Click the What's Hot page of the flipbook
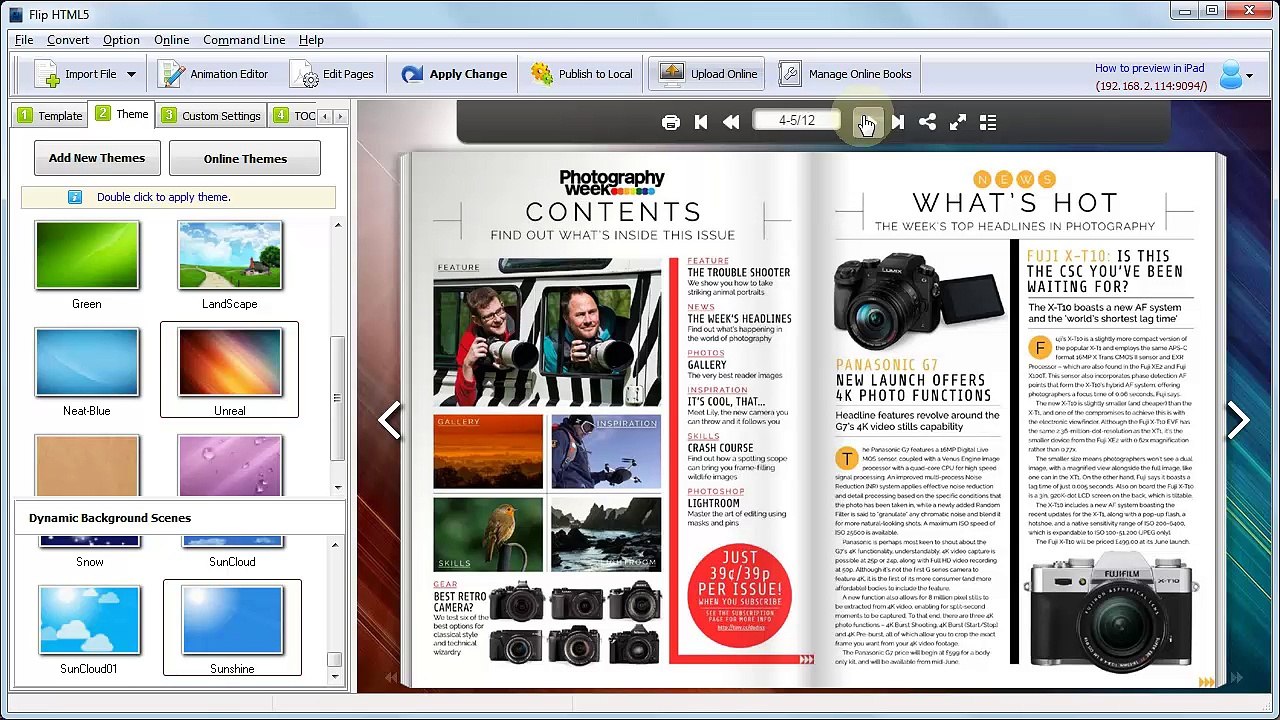The width and height of the screenshot is (1280, 720). (1016, 420)
